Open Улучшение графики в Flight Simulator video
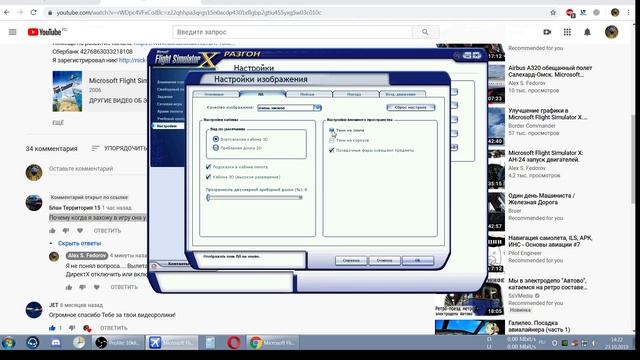Viewport: 640px width, 360px height. [x=548, y=114]
